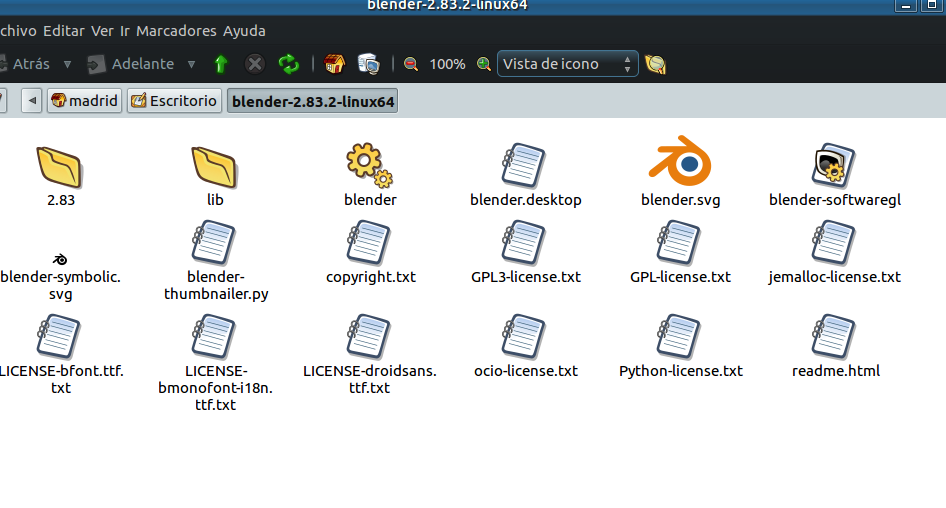Select the readme.html file icon
The width and height of the screenshot is (946, 508).
tap(833, 337)
